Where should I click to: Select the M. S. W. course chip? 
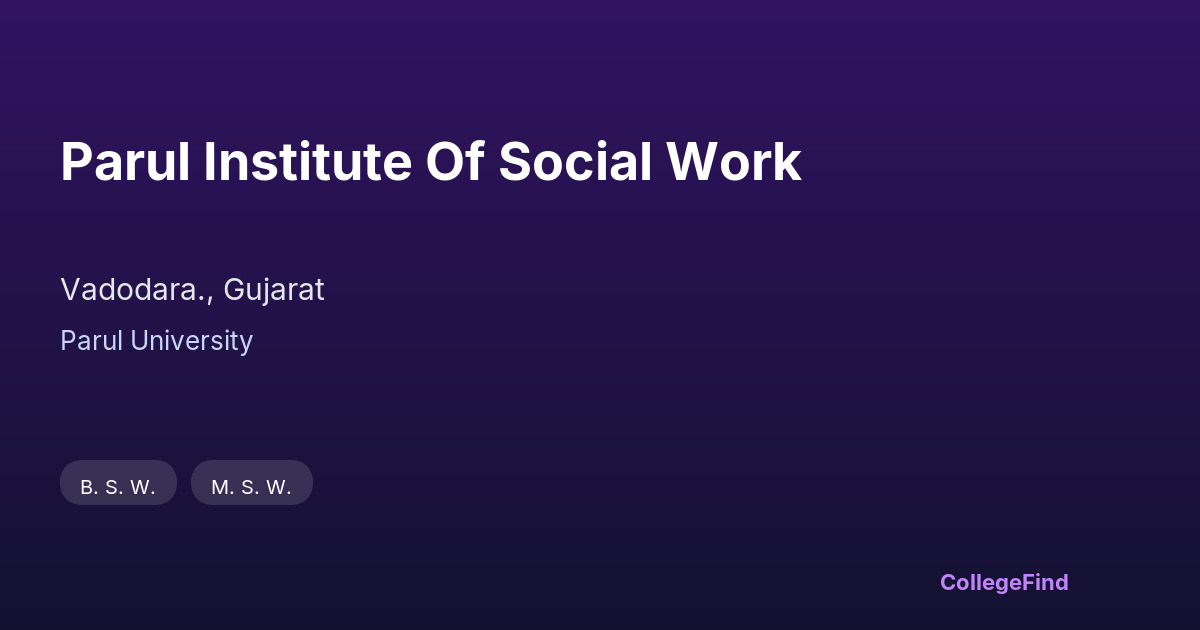[x=251, y=487]
